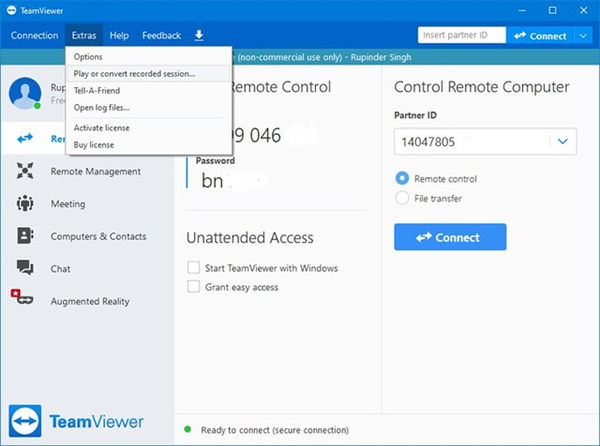
Task: Open Computers & Contacts icon
Action: pos(26,236)
